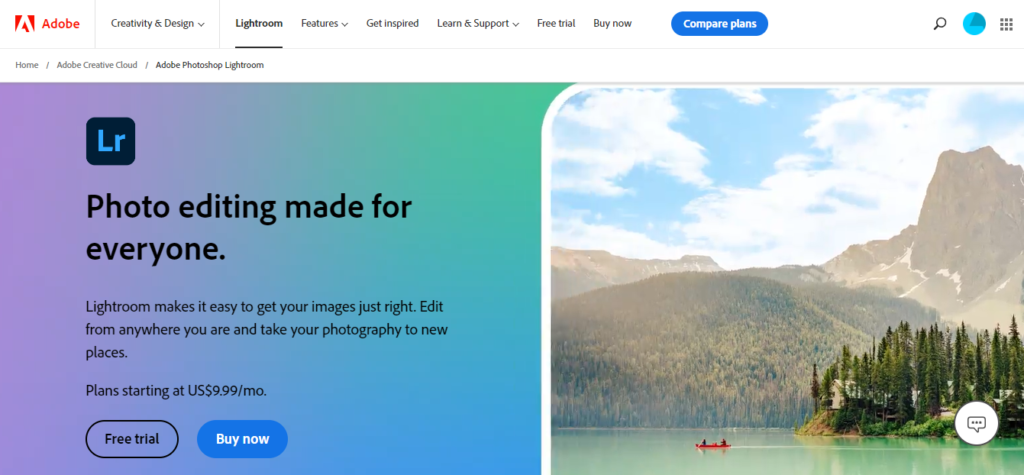Expand the Creativity & Design dropdown
This screenshot has height=475, width=1024.
coord(157,24)
